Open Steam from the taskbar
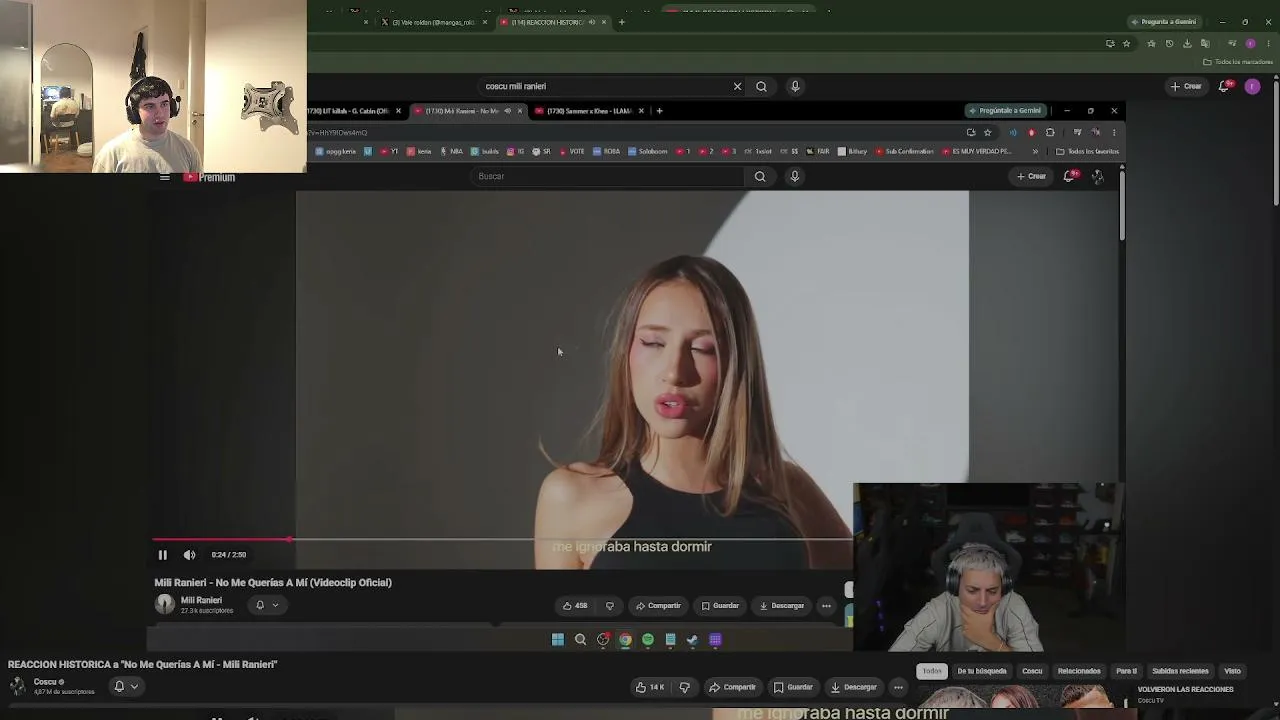The image size is (1280, 720). (x=692, y=640)
